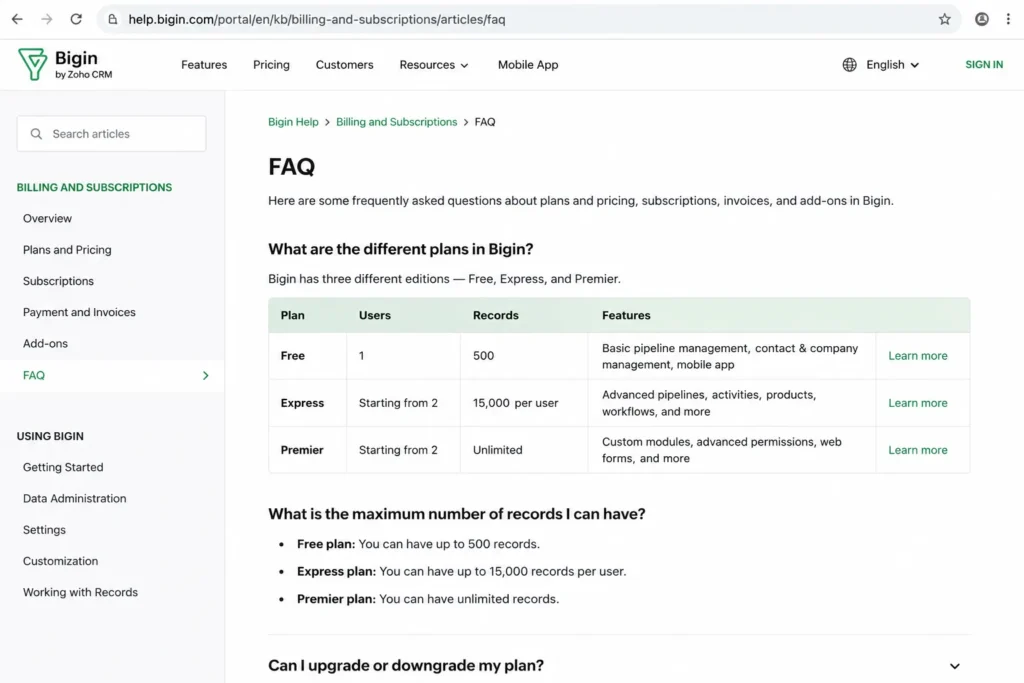Click the magnifier icon in the search box
Screen dimensions: 1024x683
37,134
